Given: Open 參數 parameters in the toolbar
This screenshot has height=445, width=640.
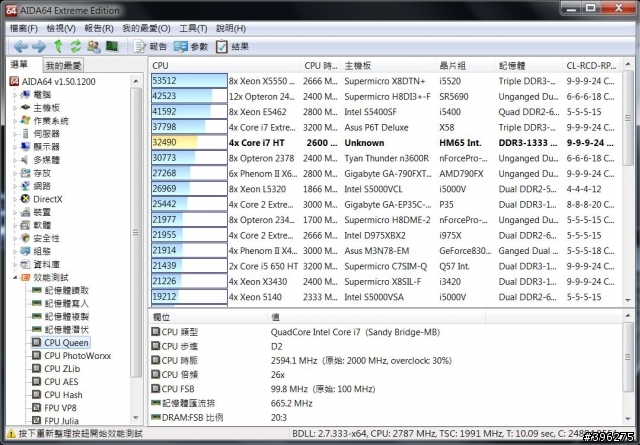Looking at the screenshot, I should pos(191,47).
